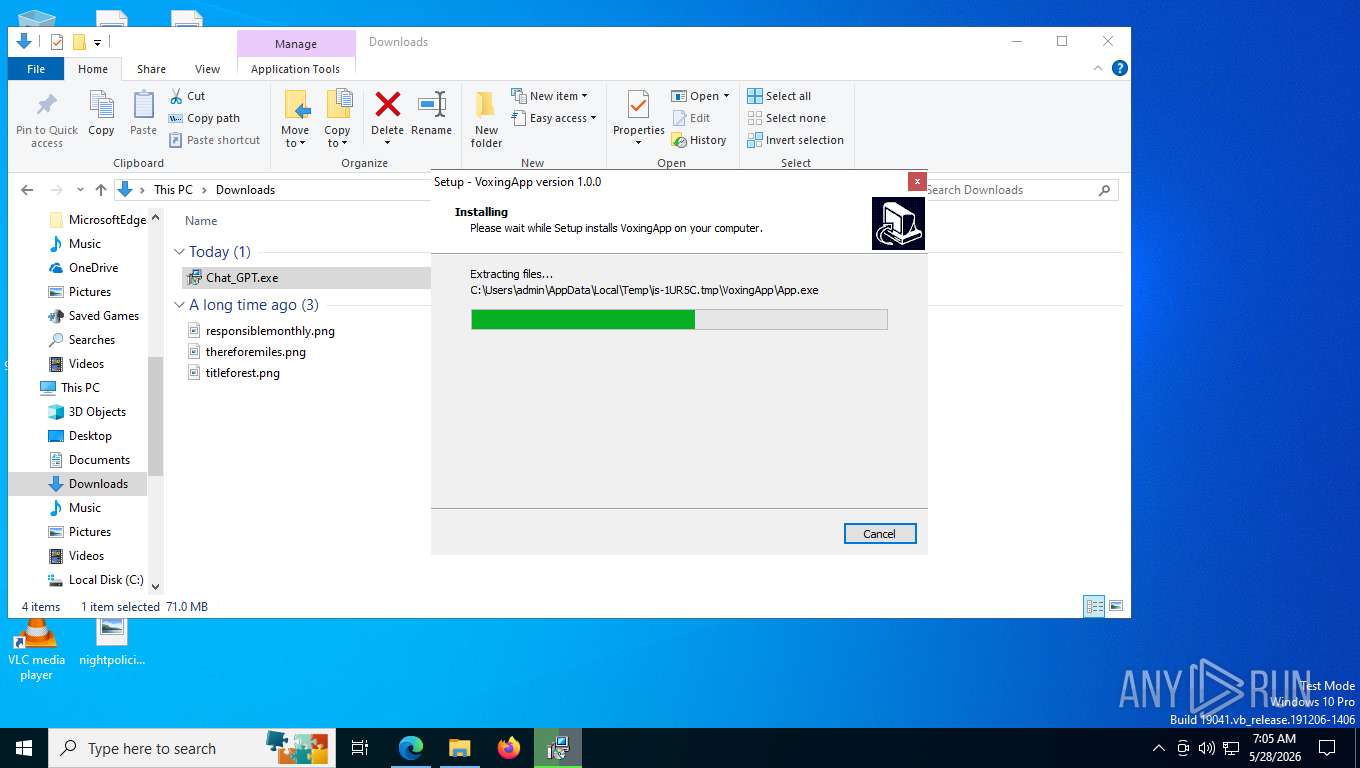The height and width of the screenshot is (768, 1360).
Task: Open MicrosoftEdge folder in navigation pane
Action: 97,219
